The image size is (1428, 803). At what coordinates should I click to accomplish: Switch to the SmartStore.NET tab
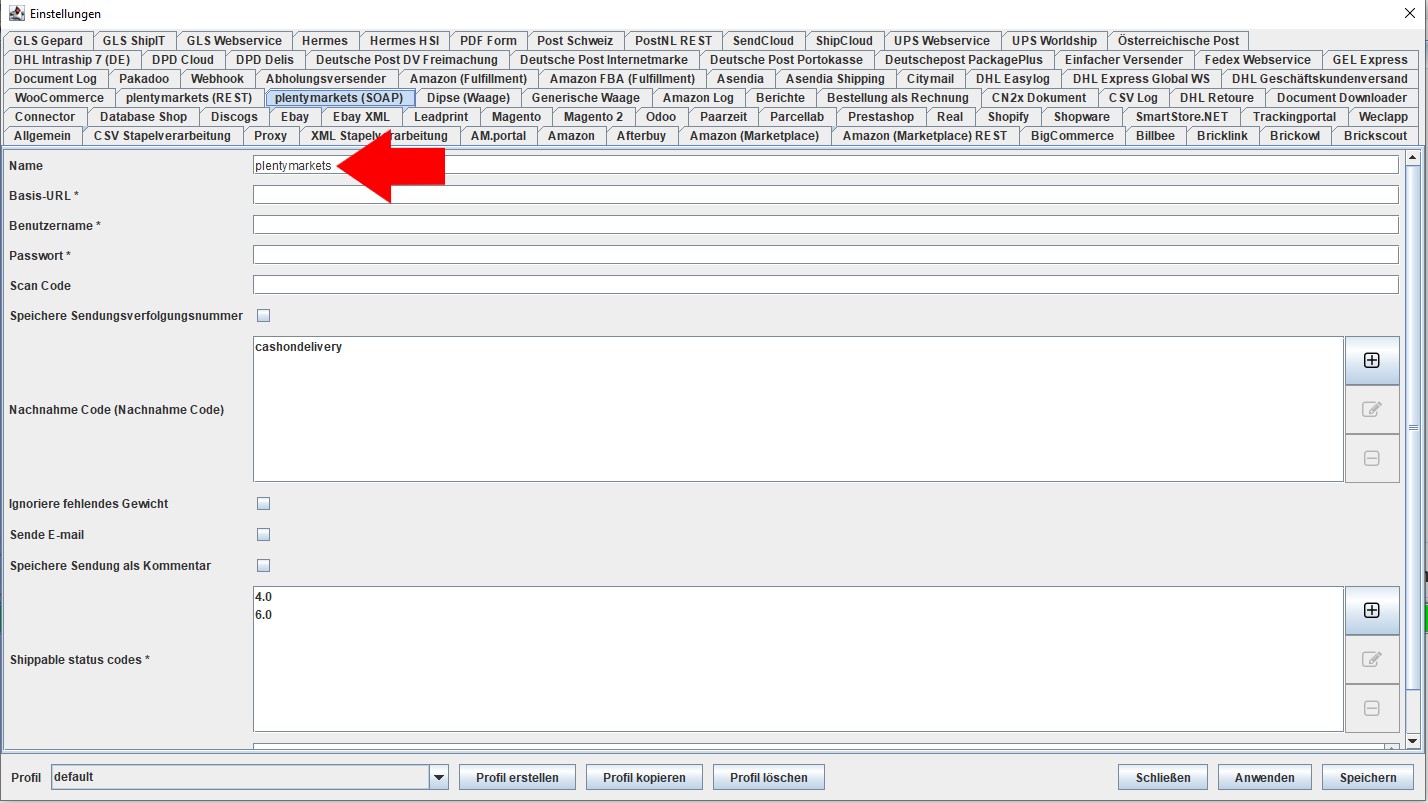tap(1181, 117)
